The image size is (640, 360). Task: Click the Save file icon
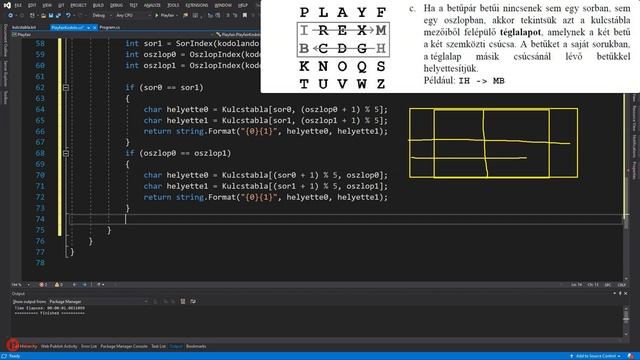(x=51, y=16)
